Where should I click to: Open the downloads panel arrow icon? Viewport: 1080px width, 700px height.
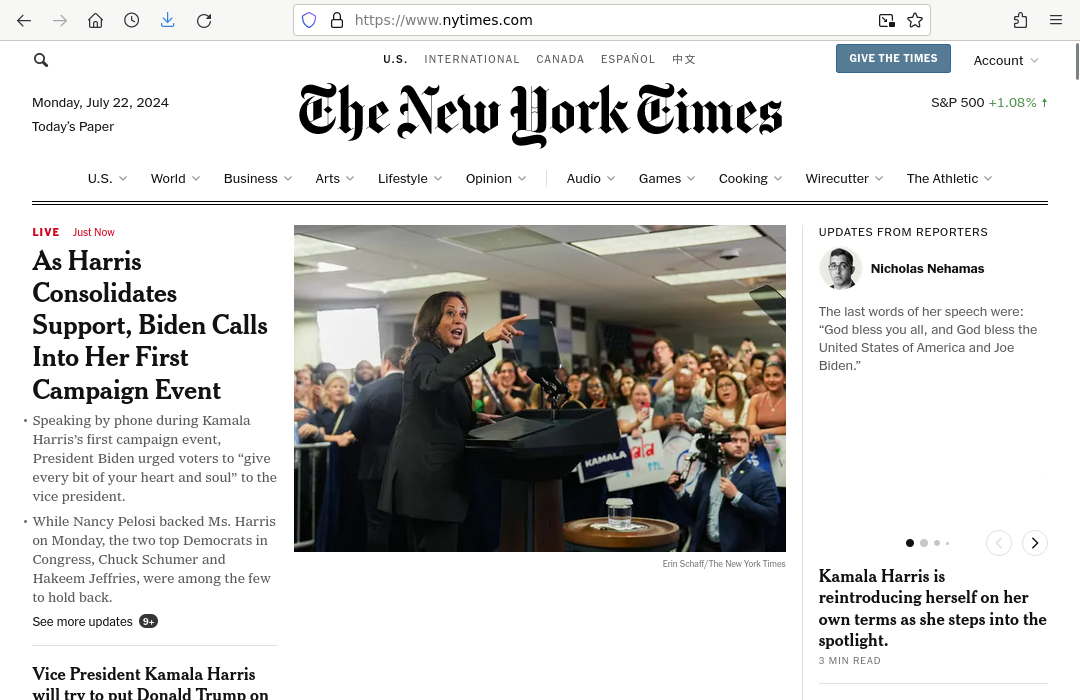point(167,21)
